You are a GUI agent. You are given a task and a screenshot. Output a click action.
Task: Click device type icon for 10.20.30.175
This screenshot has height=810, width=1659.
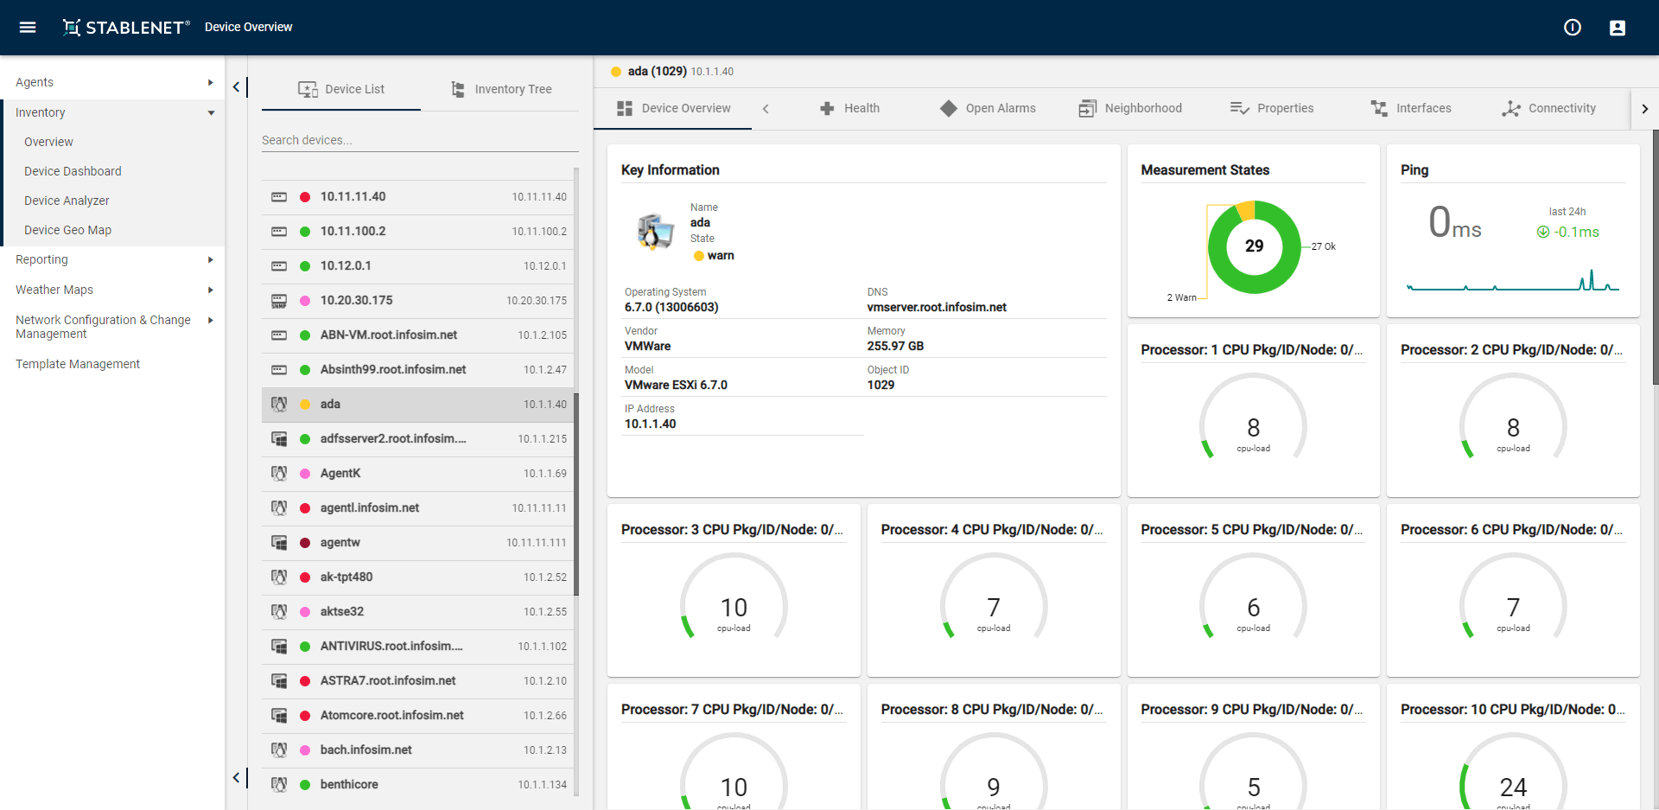pos(279,300)
